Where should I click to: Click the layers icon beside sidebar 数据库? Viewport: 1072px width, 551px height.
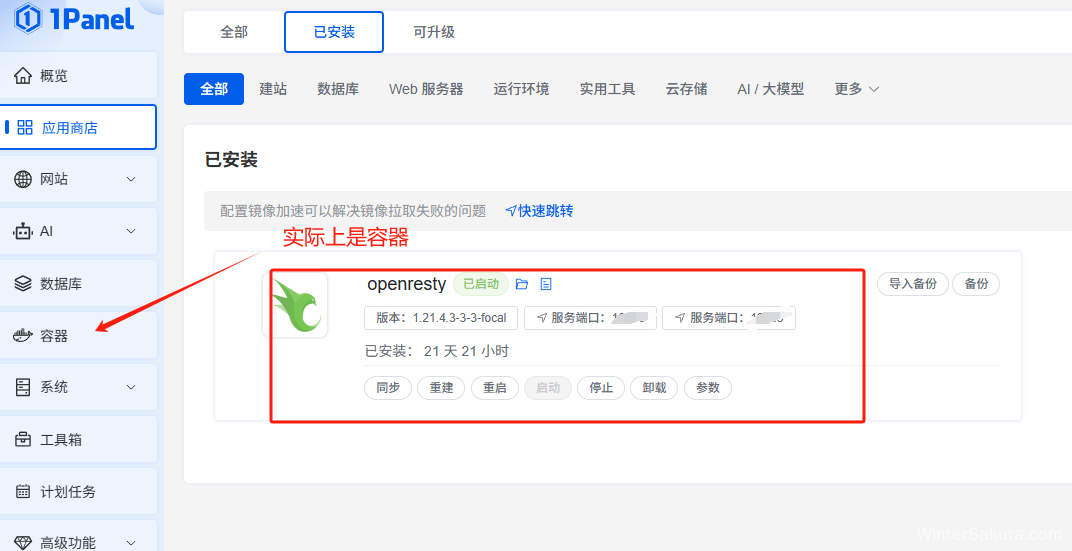[x=23, y=283]
